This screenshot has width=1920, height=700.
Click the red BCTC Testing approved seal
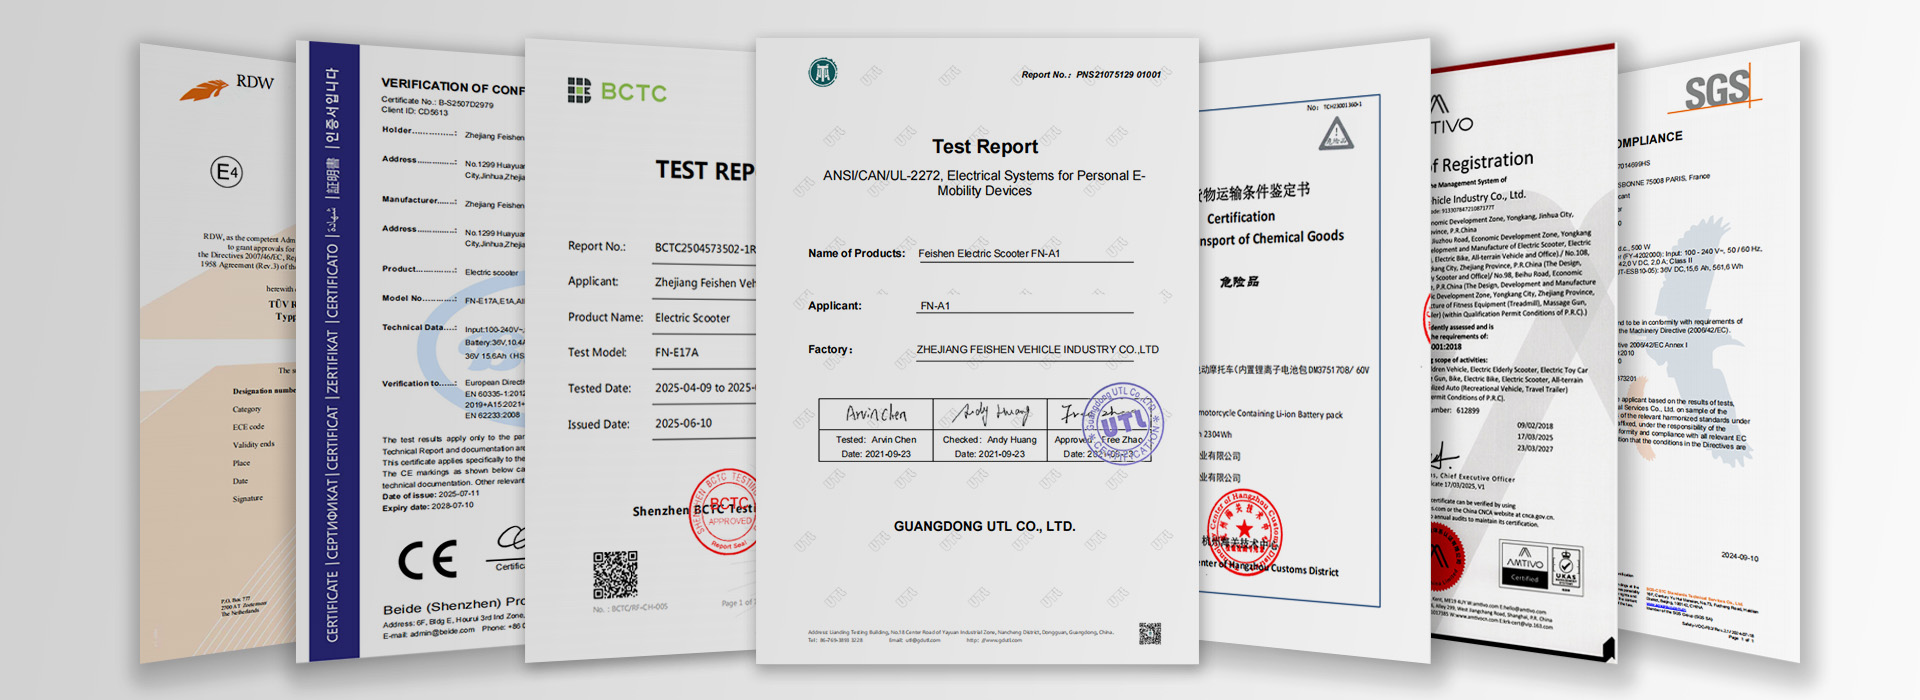726,510
